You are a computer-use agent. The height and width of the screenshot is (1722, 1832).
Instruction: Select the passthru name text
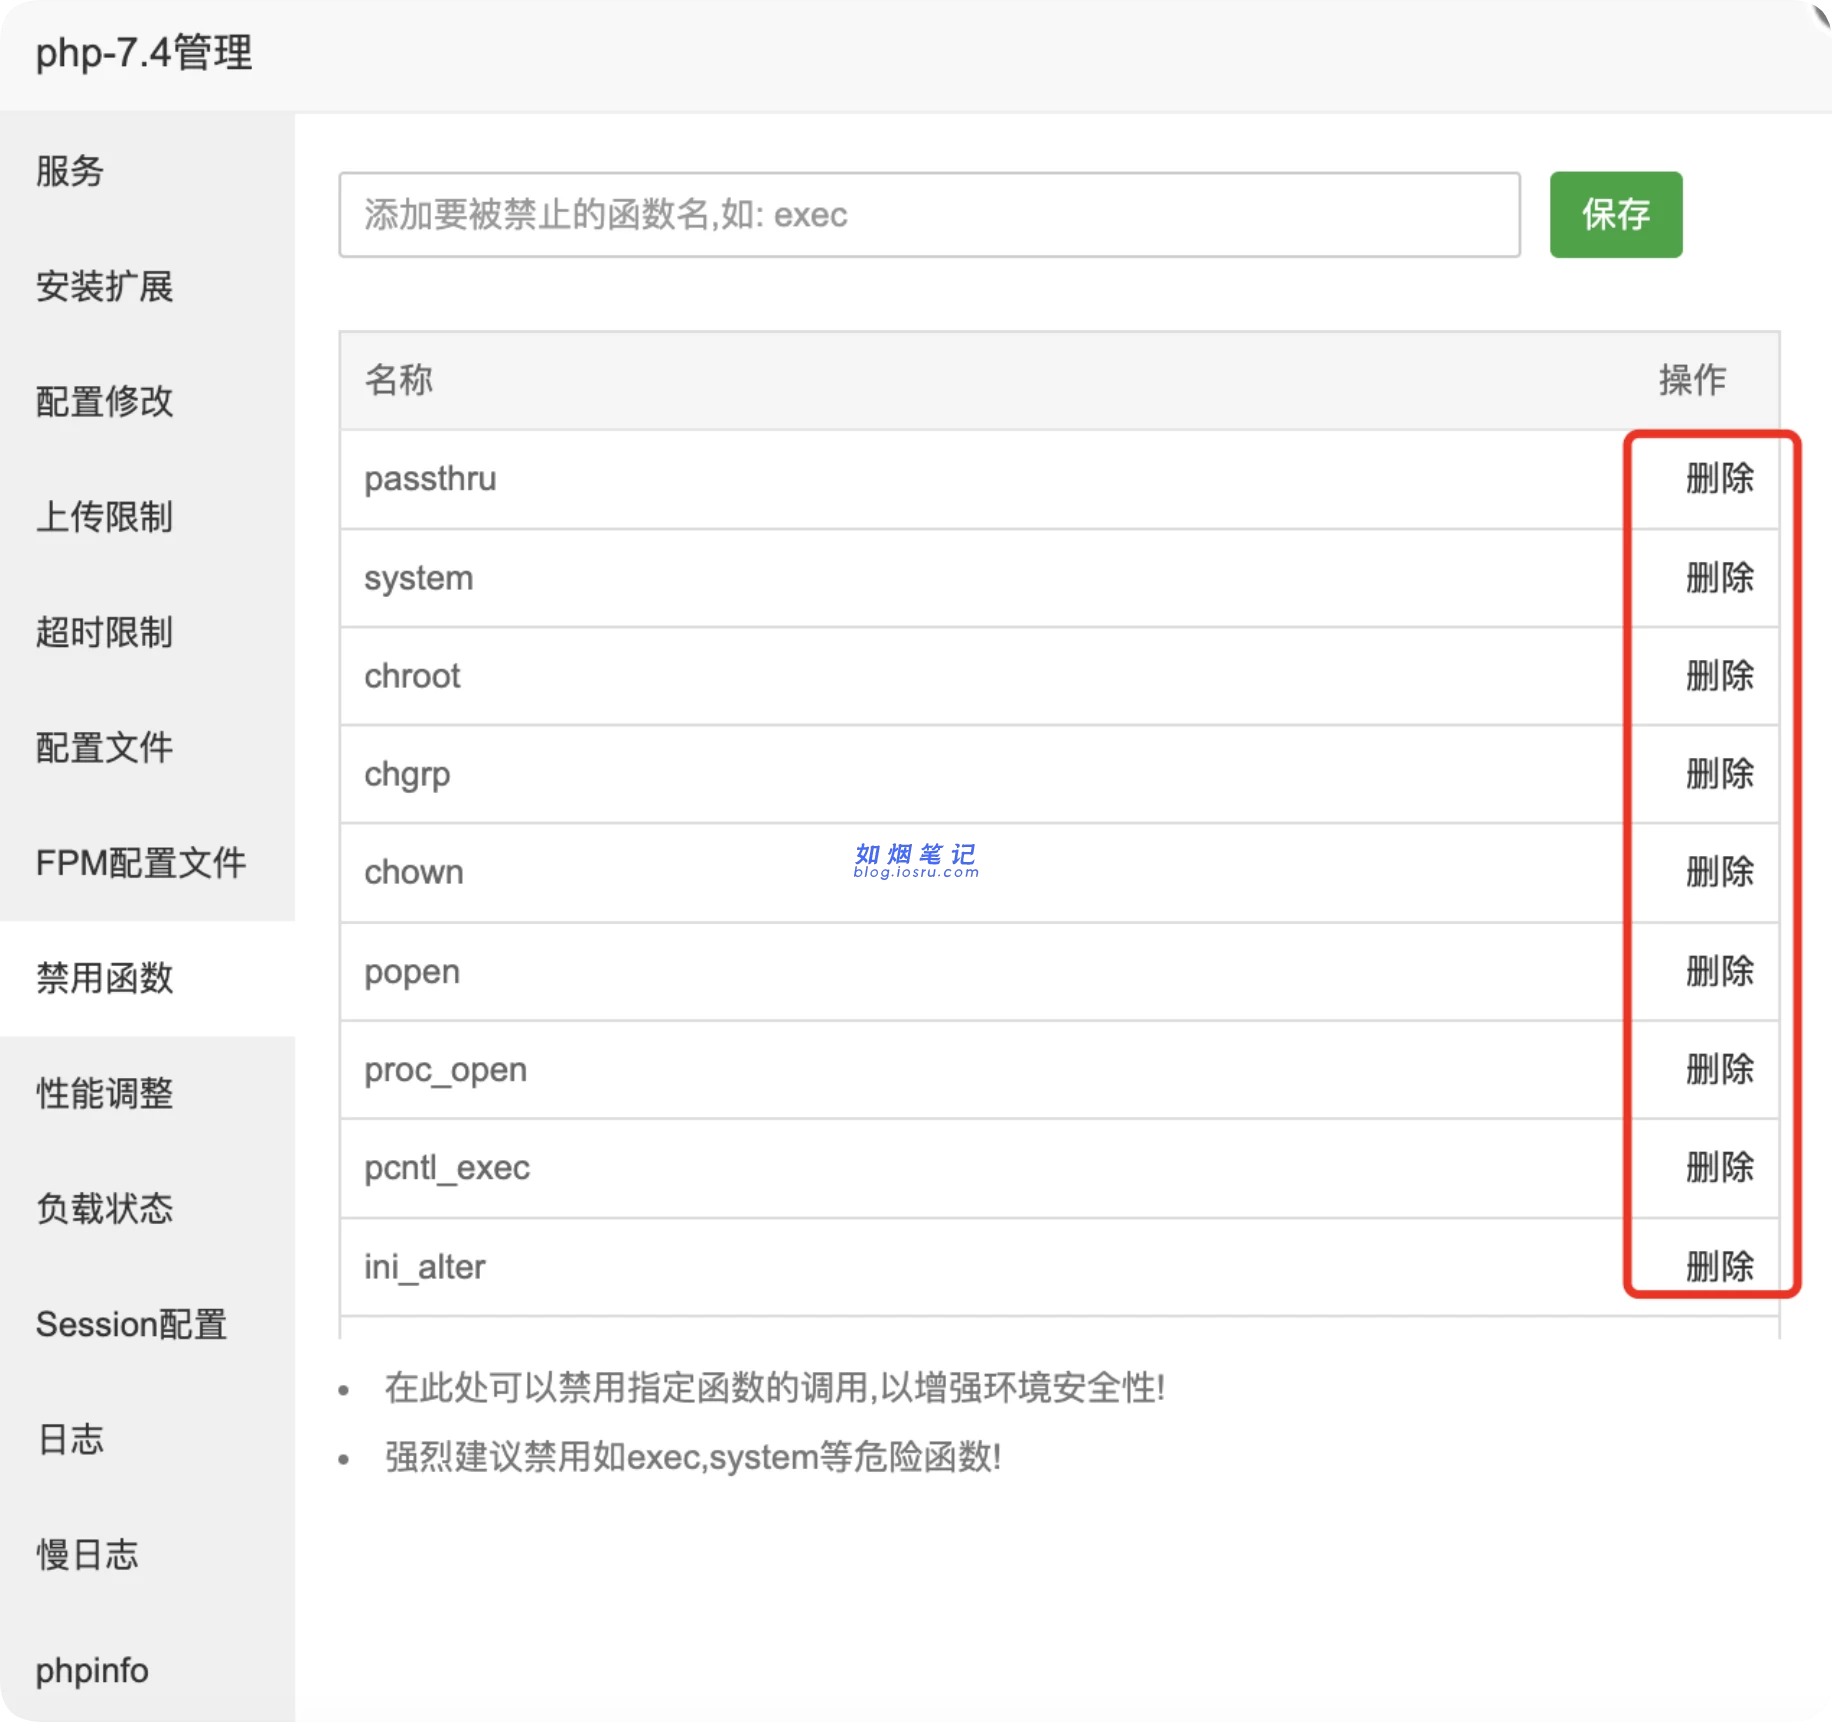[x=430, y=479]
